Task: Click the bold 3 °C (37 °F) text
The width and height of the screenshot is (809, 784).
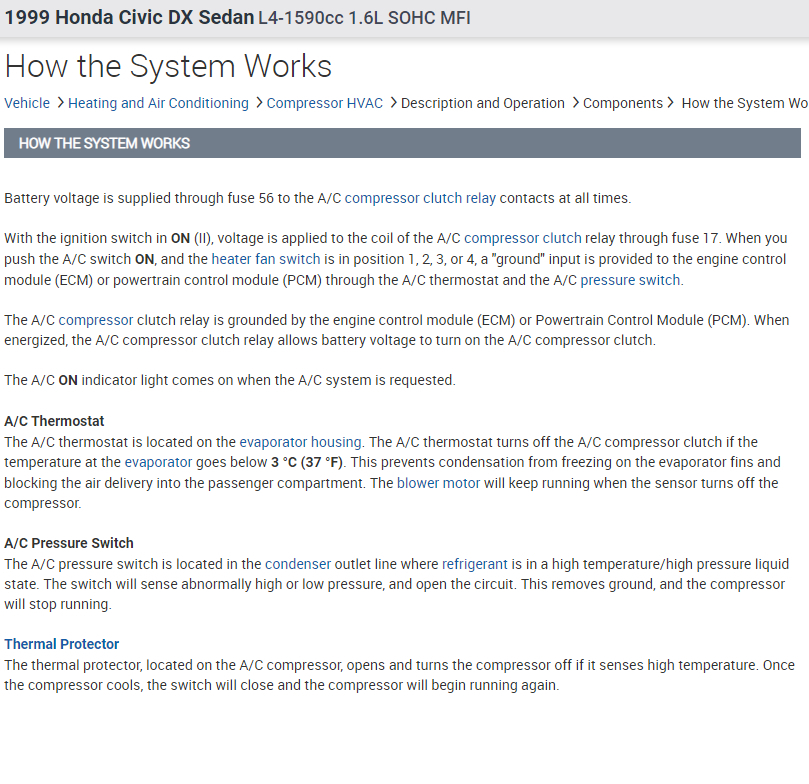Action: pyautogui.click(x=307, y=462)
